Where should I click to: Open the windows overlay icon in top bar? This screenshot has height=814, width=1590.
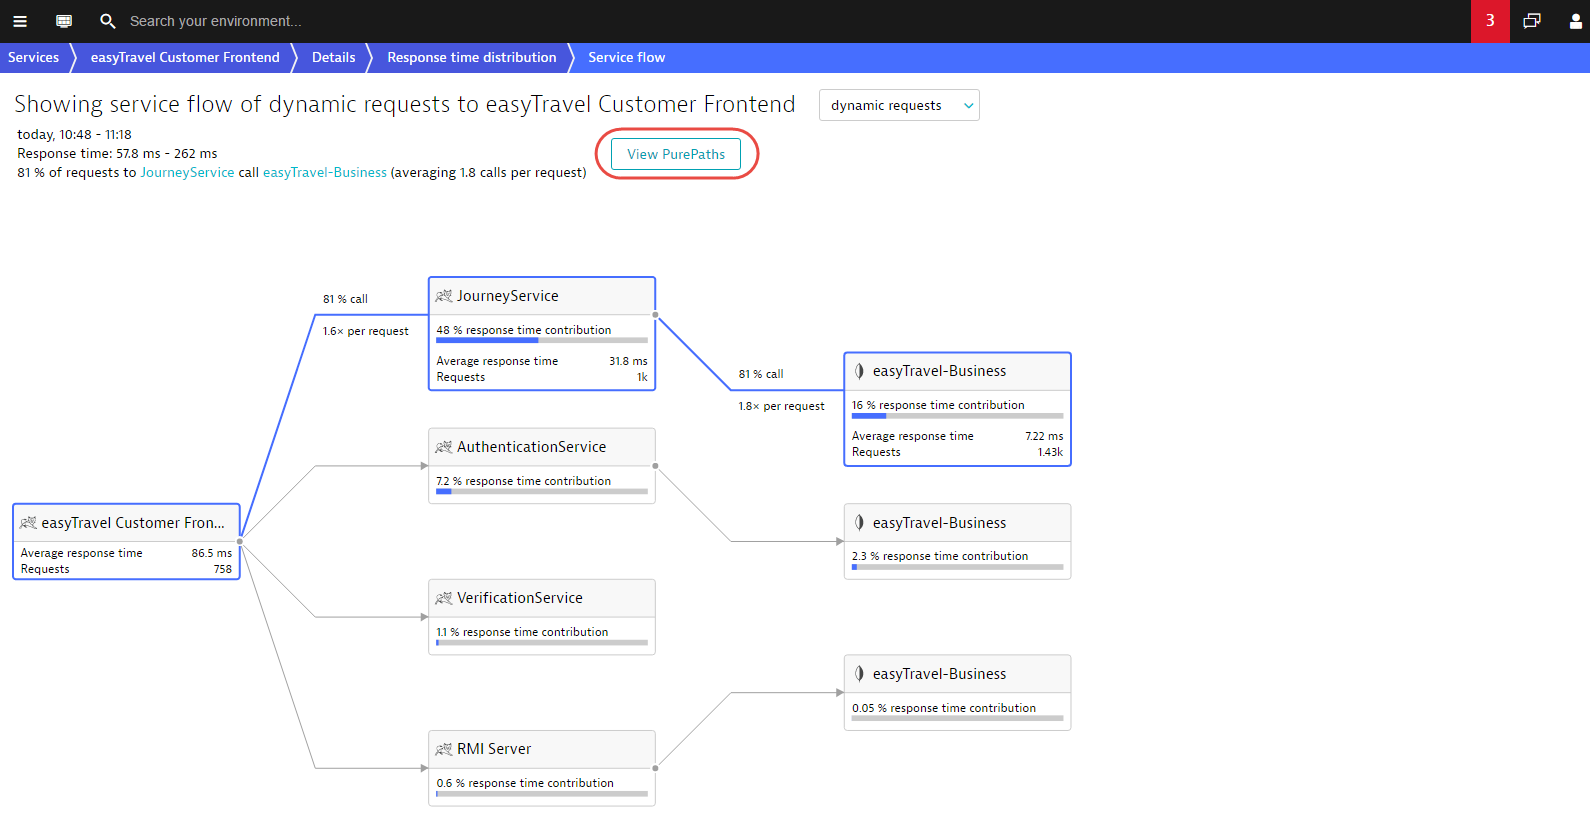tap(1532, 21)
